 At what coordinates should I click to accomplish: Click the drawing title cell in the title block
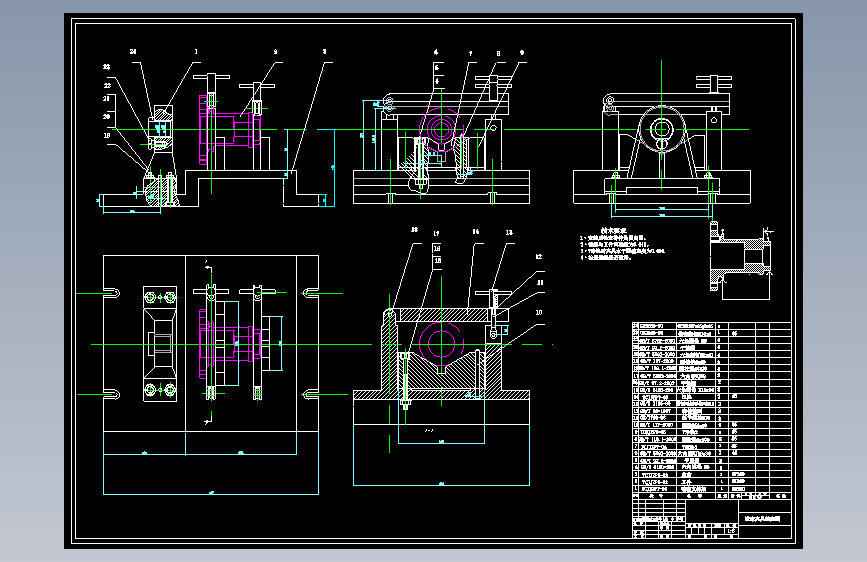tap(765, 519)
